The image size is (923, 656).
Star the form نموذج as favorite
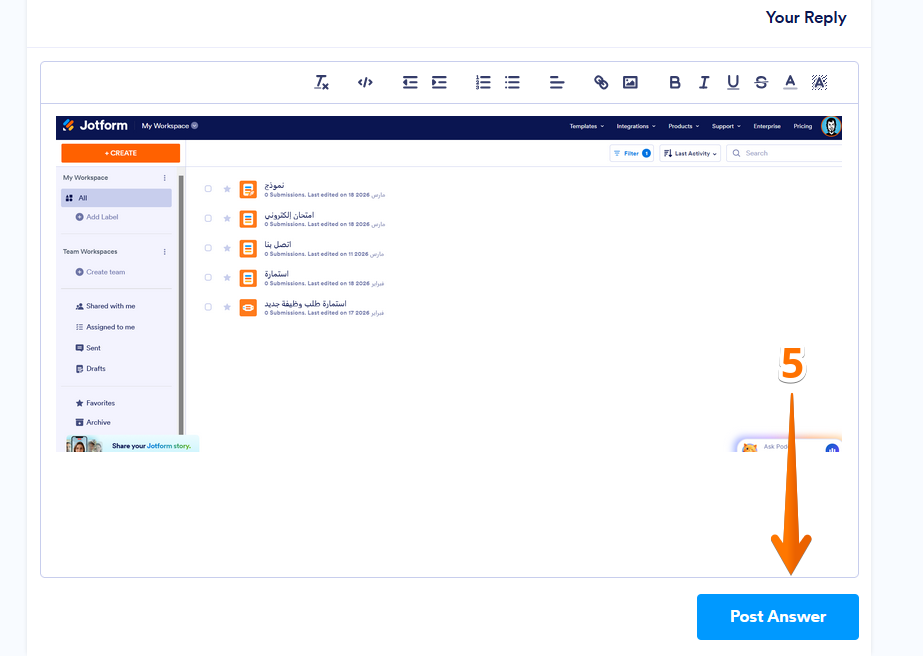point(227,189)
